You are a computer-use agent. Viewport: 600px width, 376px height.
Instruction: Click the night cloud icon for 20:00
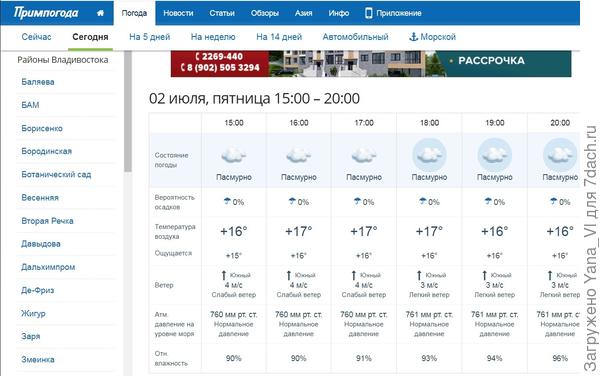(560, 155)
